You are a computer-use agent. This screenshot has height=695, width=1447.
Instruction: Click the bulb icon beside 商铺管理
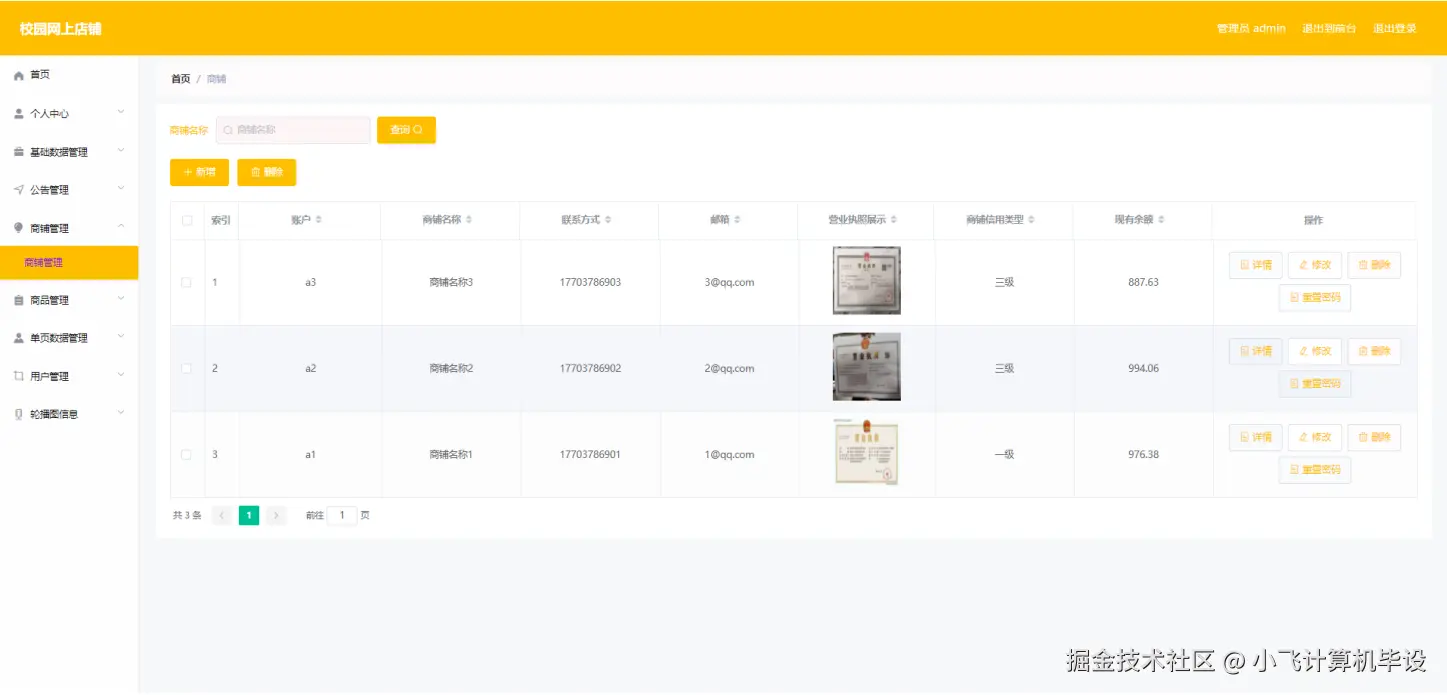[x=19, y=228]
